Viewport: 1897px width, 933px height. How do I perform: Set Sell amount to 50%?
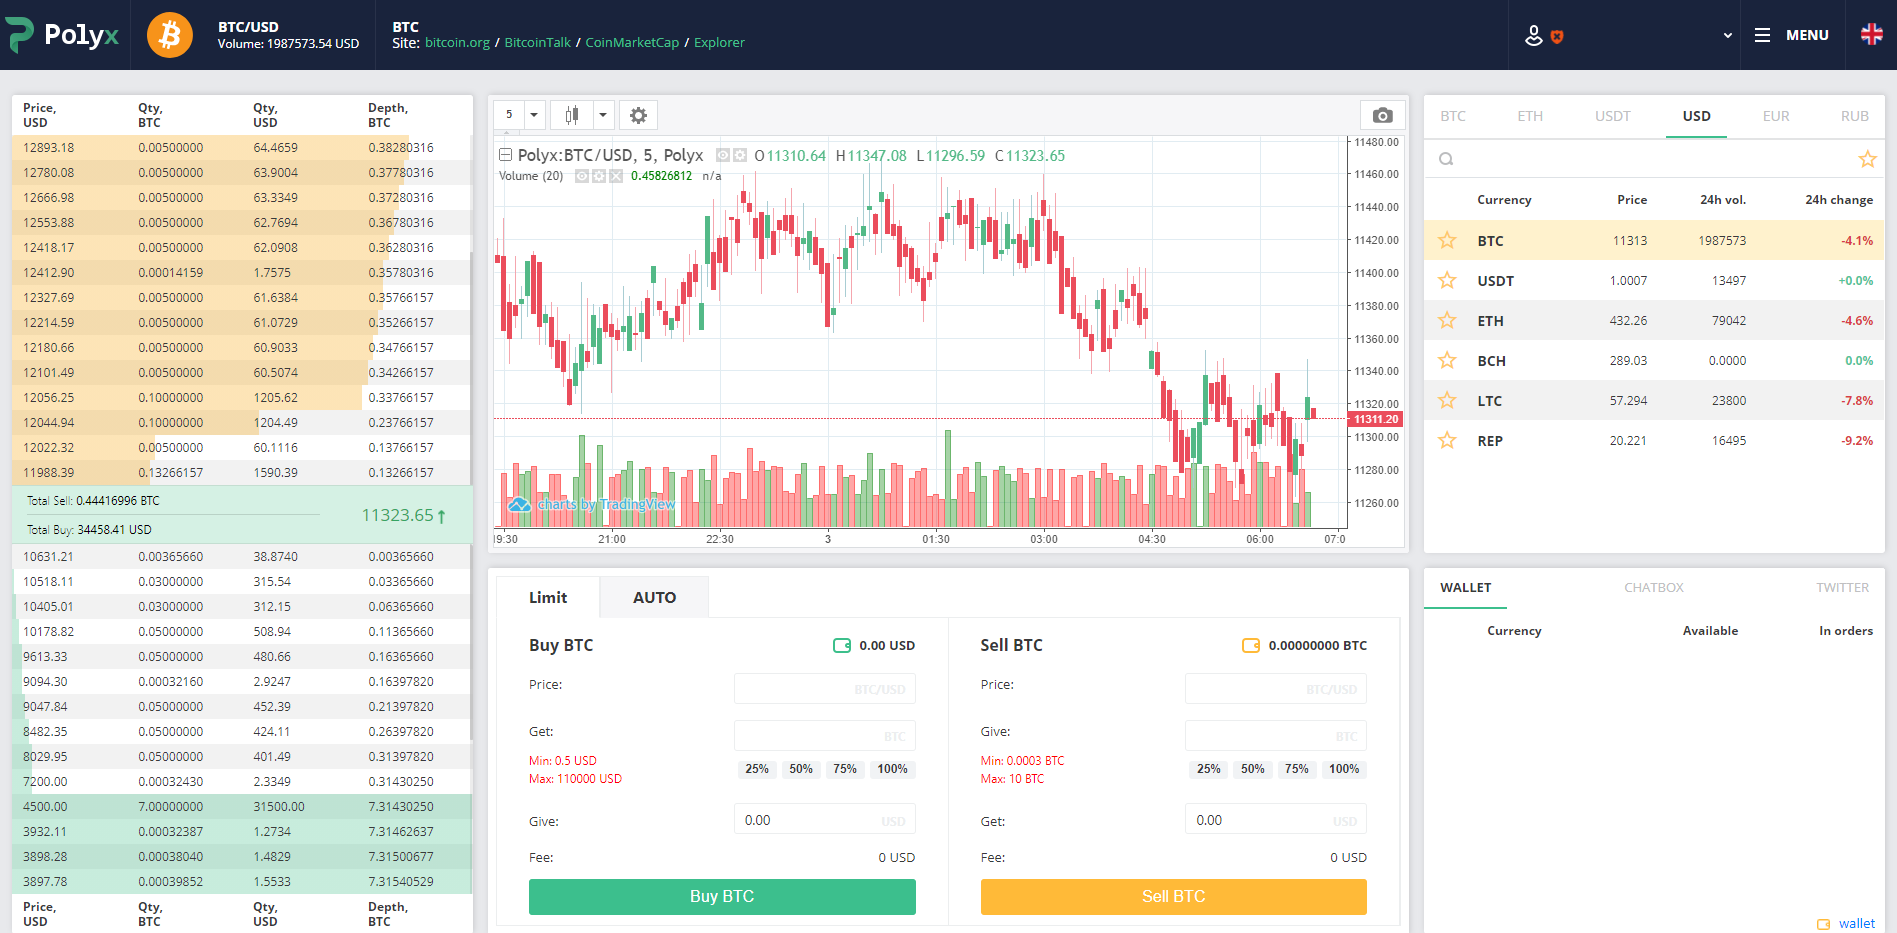[x=1252, y=769]
